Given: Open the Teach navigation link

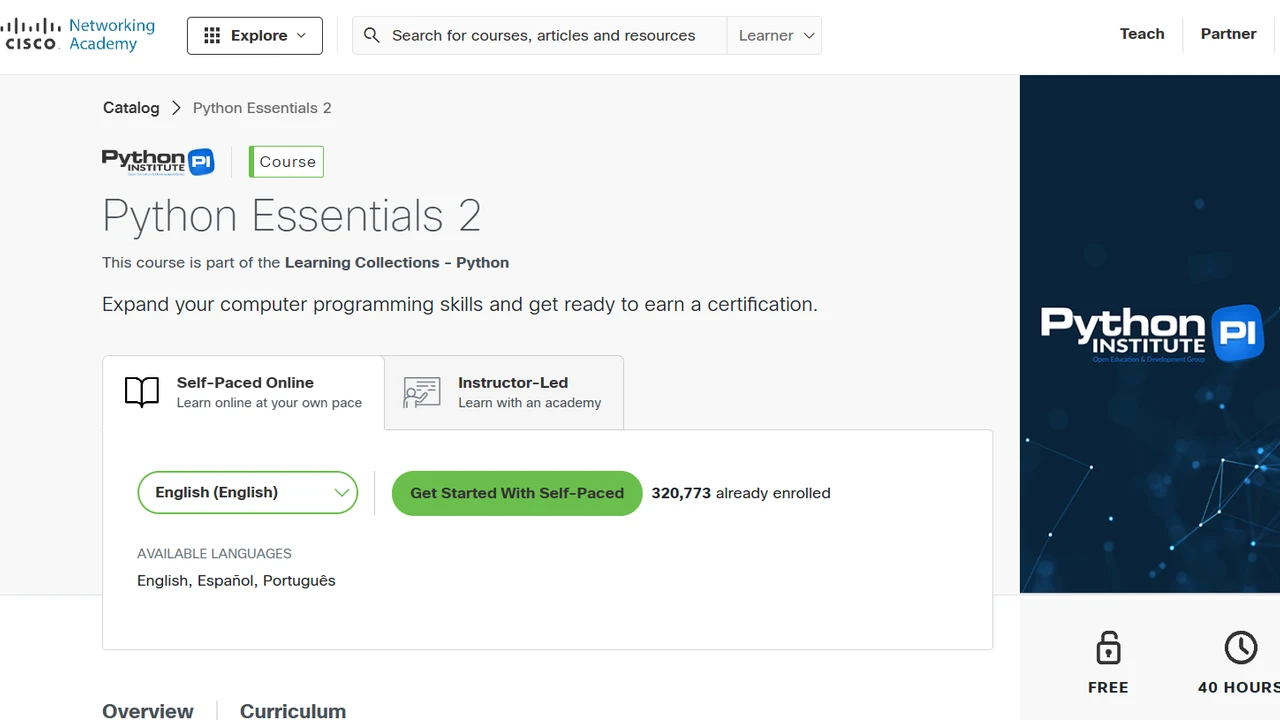Looking at the screenshot, I should (x=1142, y=34).
